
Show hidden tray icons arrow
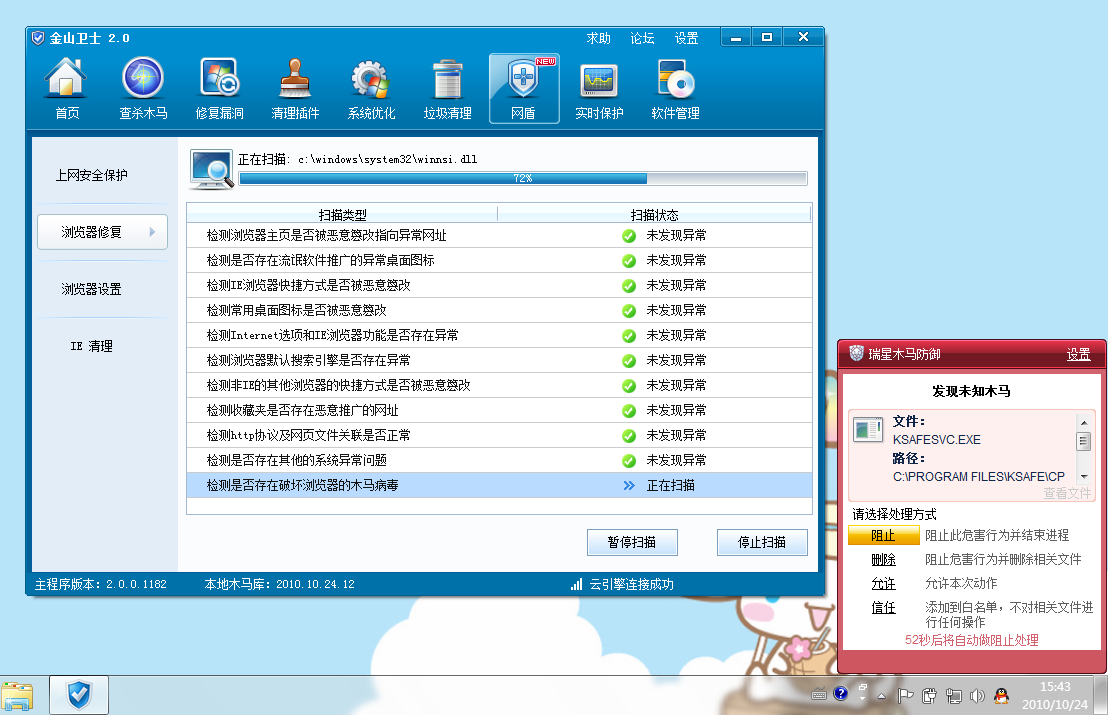pos(881,696)
